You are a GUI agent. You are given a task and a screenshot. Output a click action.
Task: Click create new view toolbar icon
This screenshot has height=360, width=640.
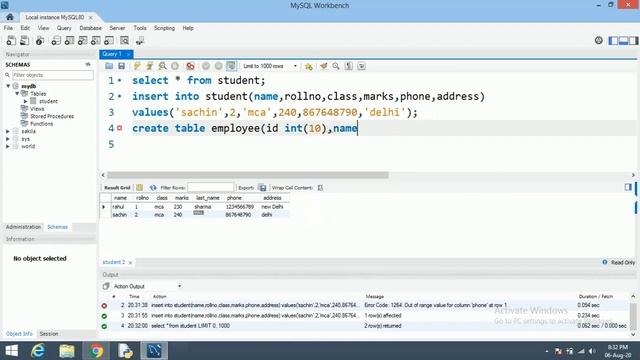coord(82,40)
